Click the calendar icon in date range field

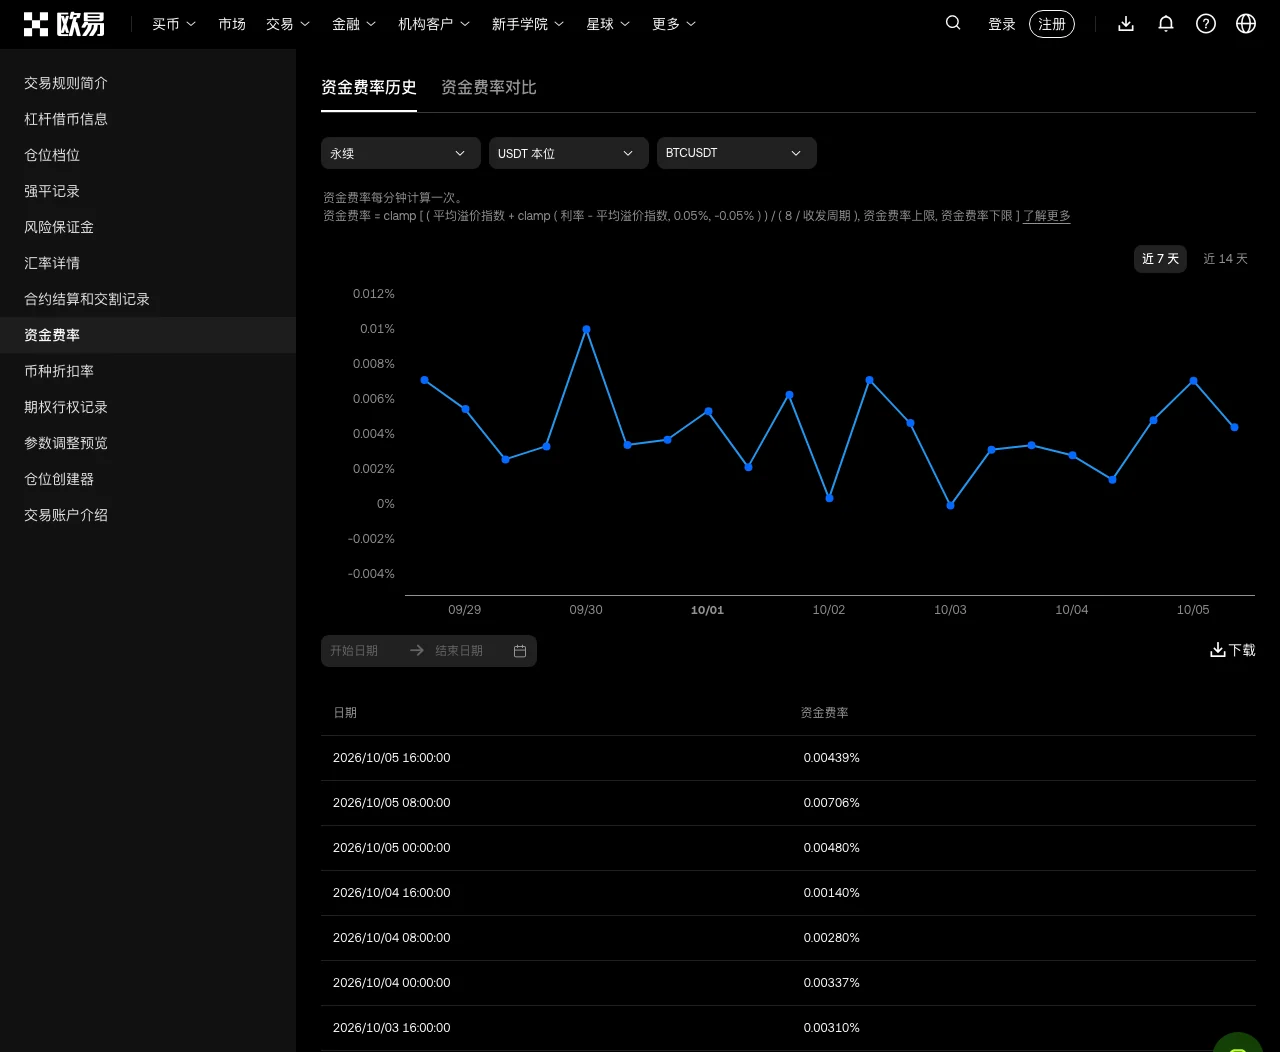tap(520, 651)
